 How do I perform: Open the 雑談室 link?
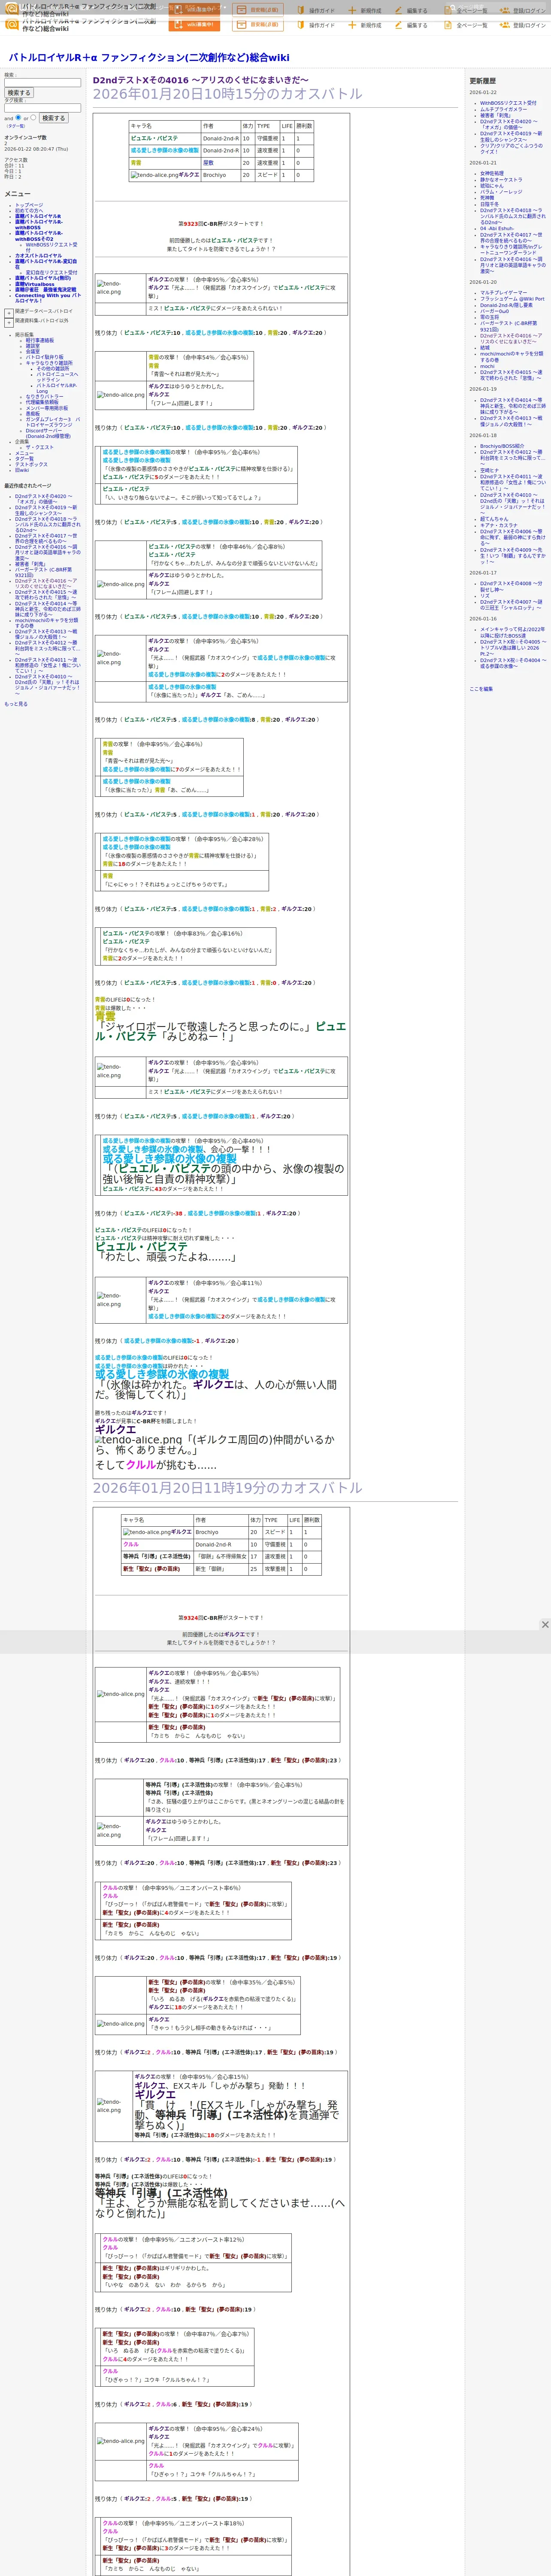(33, 346)
